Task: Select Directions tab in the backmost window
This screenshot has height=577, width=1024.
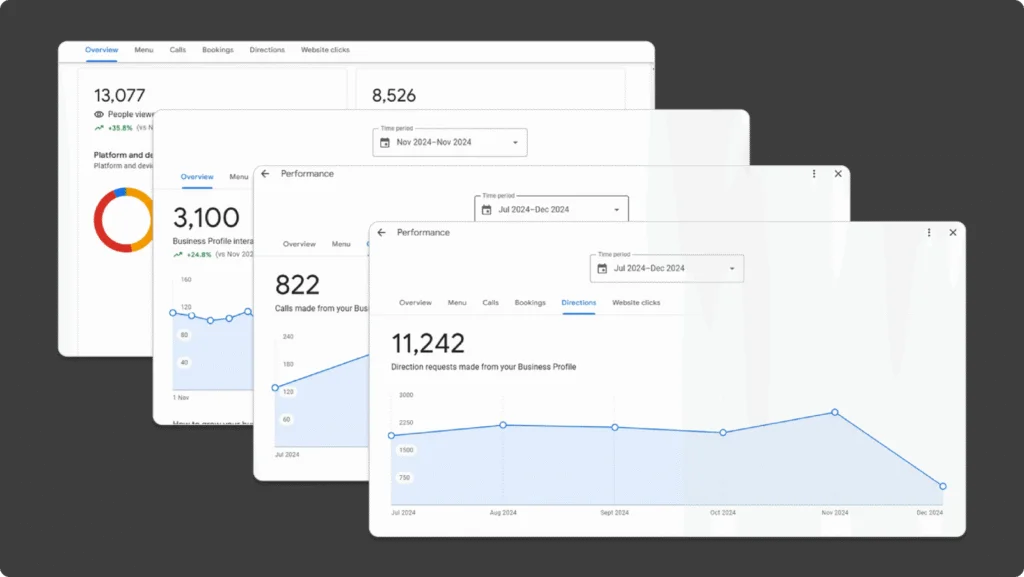Action: tap(267, 50)
